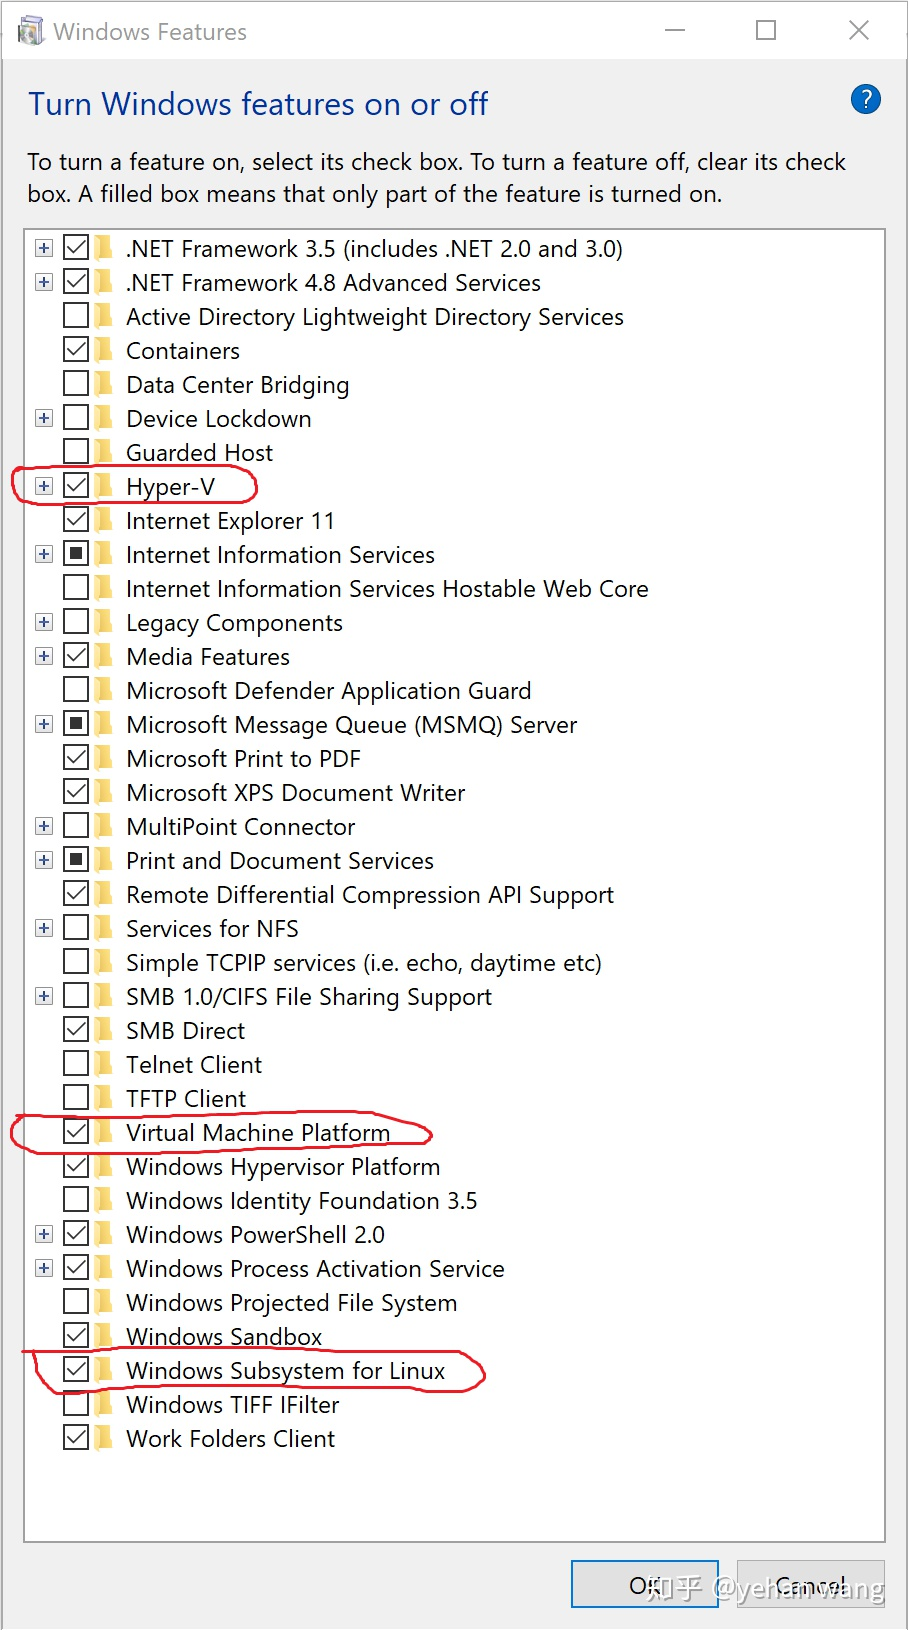Expand the Services for NFS node

(x=44, y=928)
